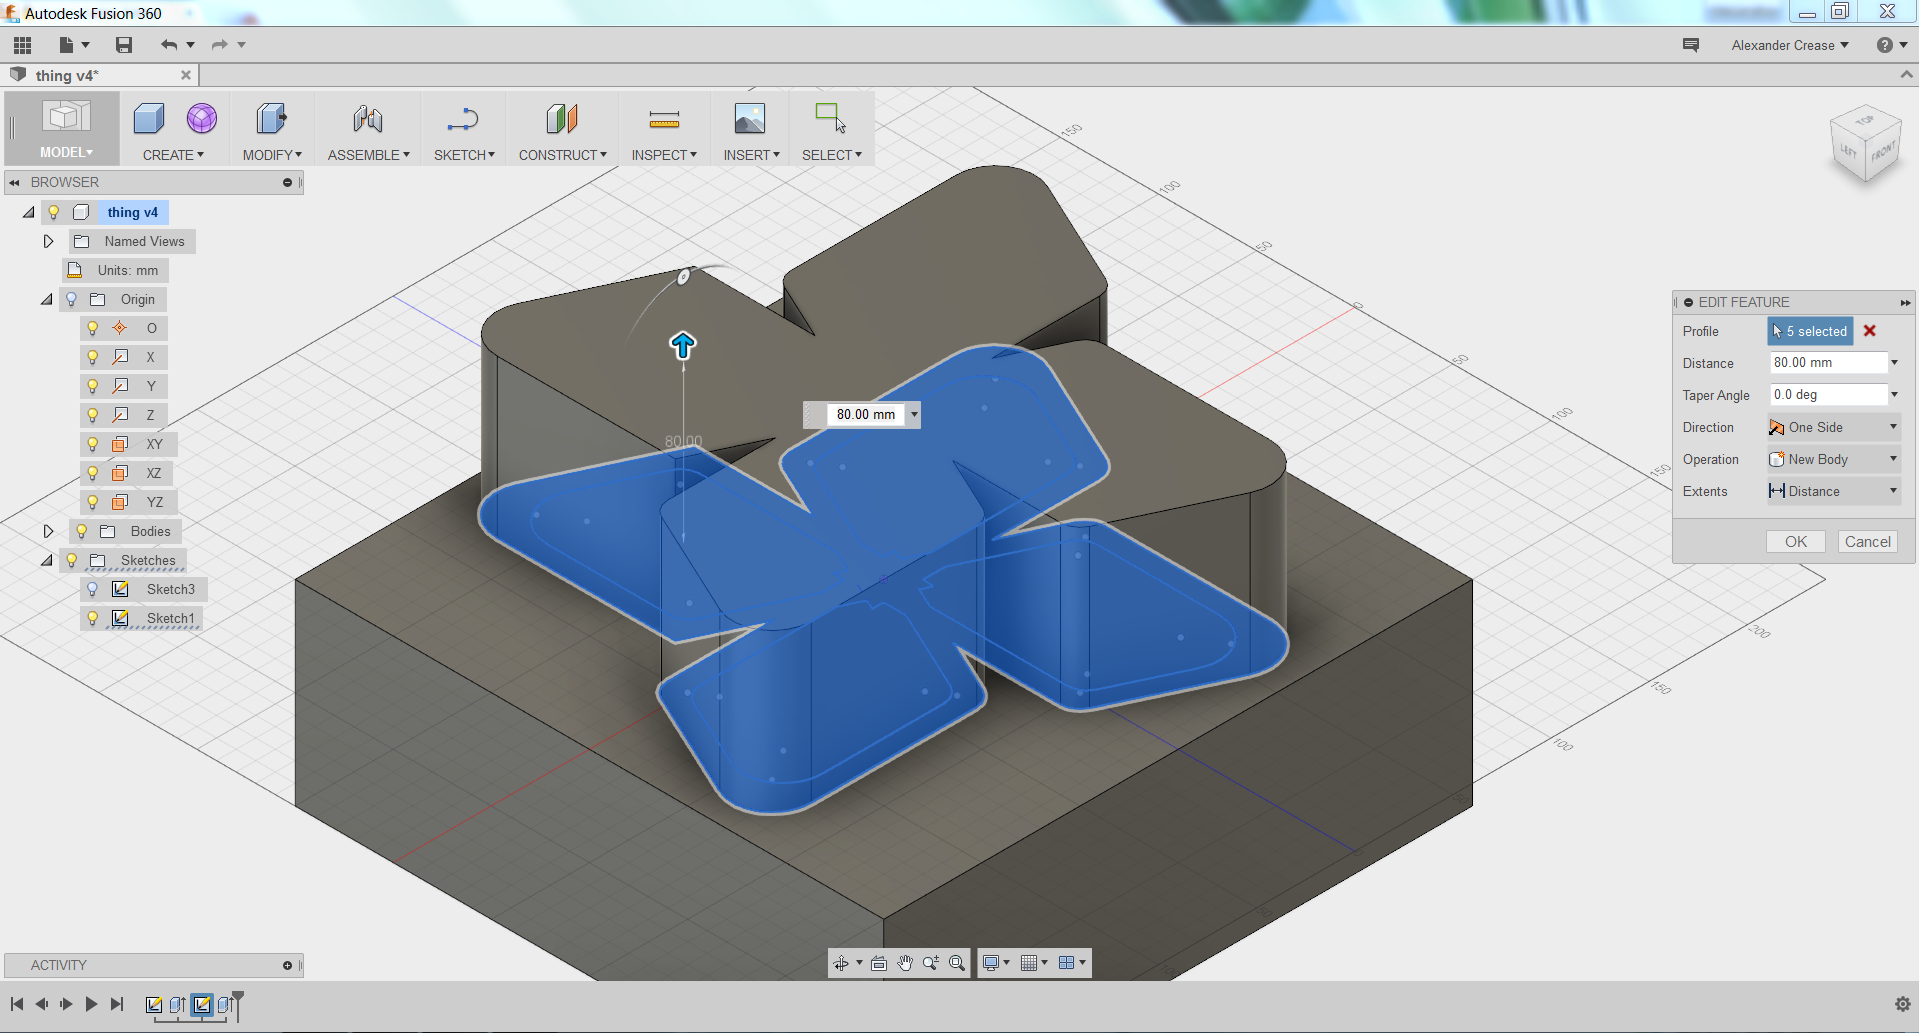
Task: Click the 80.00 mm distance input field
Action: click(x=1828, y=362)
